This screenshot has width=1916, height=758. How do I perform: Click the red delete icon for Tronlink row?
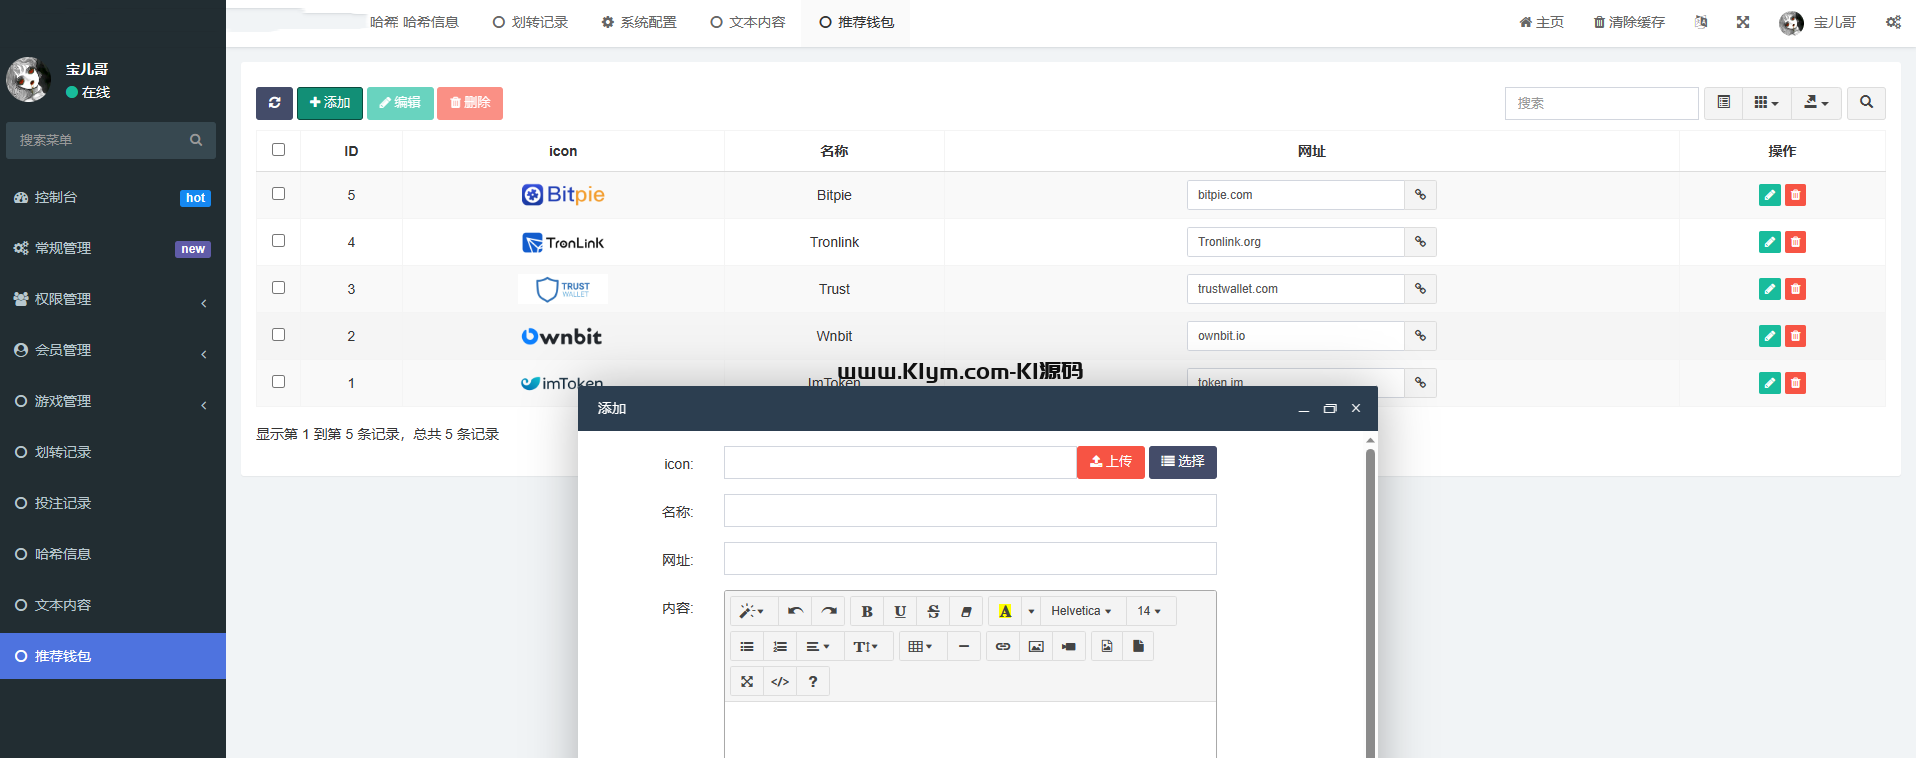pyautogui.click(x=1795, y=242)
